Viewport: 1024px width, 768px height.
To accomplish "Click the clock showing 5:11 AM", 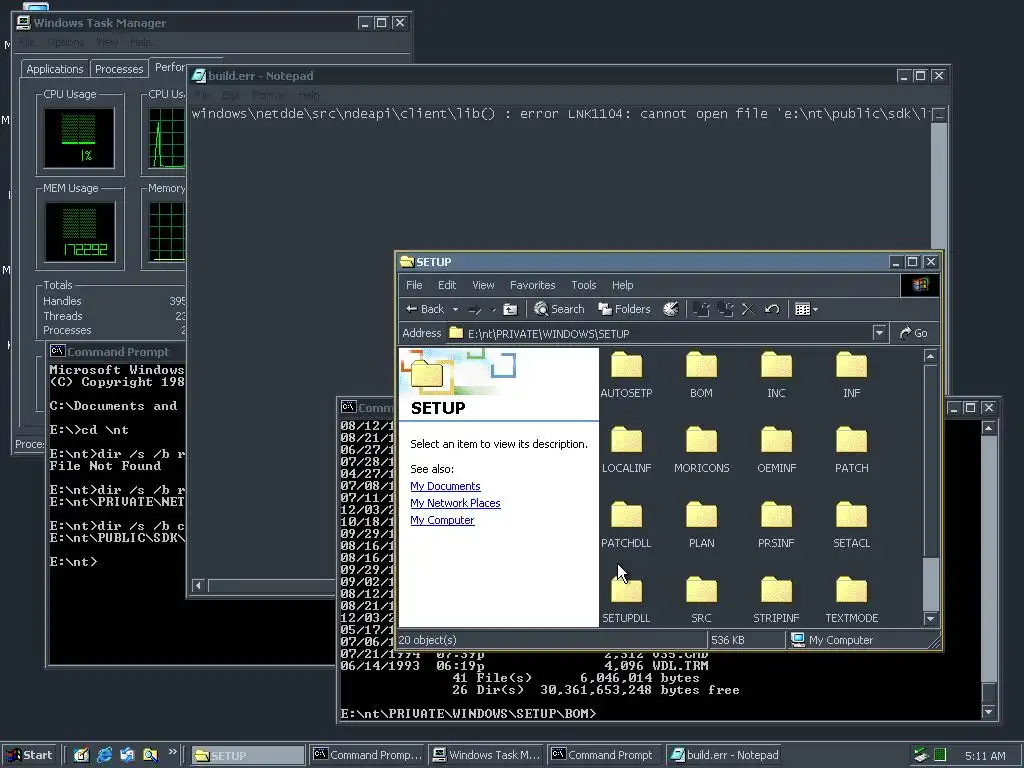I will [x=985, y=756].
